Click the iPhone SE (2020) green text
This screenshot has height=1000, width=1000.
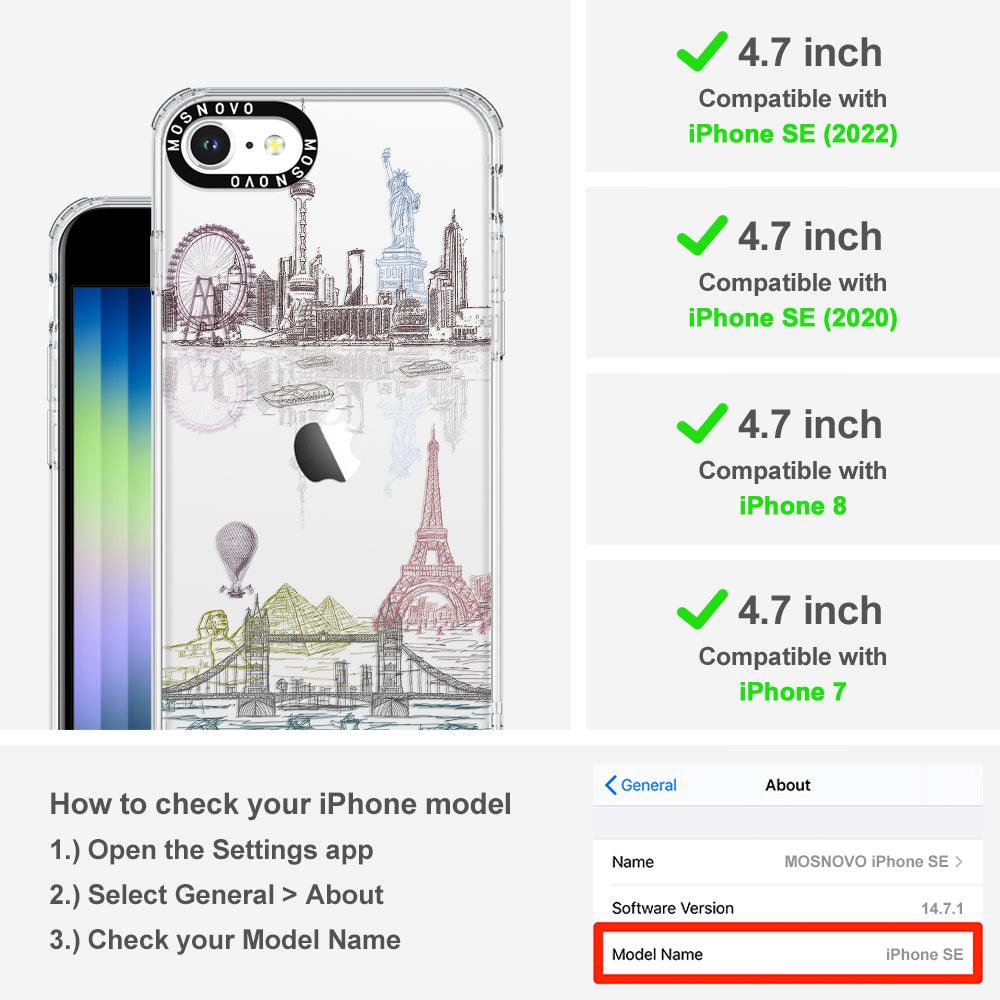coord(793,318)
